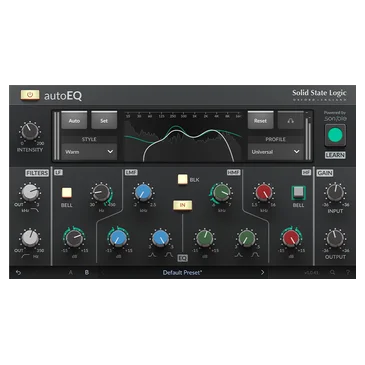
Task: Click the Solid State Logic logo
Action: 319,95
